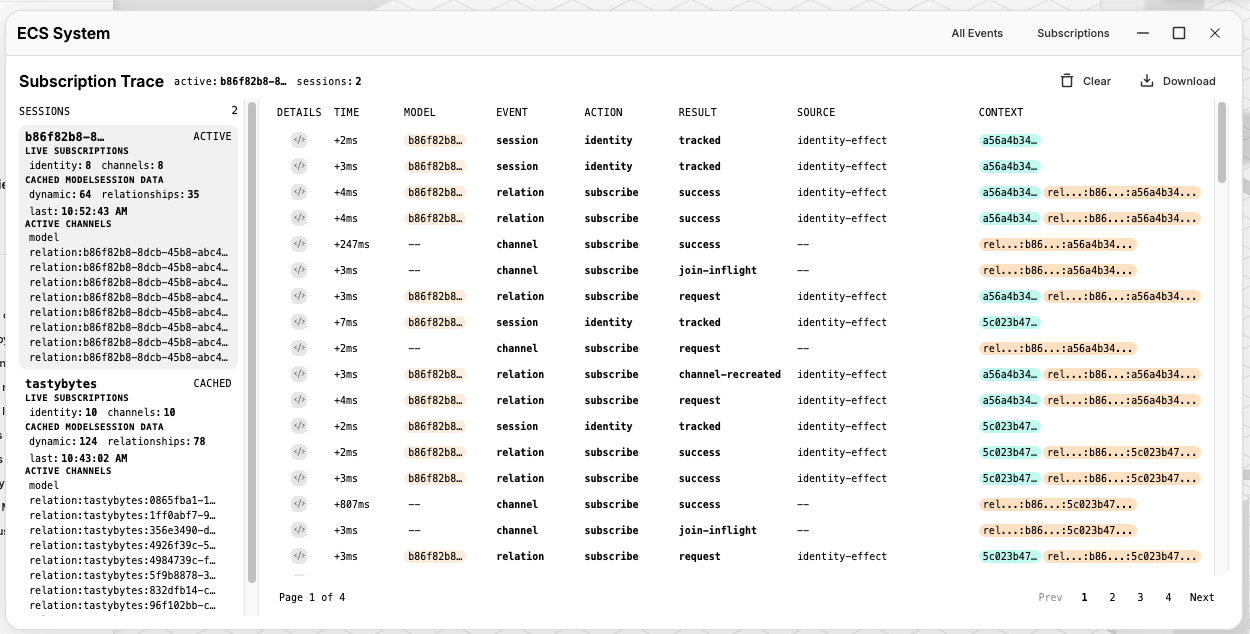Image resolution: width=1250 pixels, height=634 pixels.
Task: Click the "sessions: 2" header label
Action: 329,81
